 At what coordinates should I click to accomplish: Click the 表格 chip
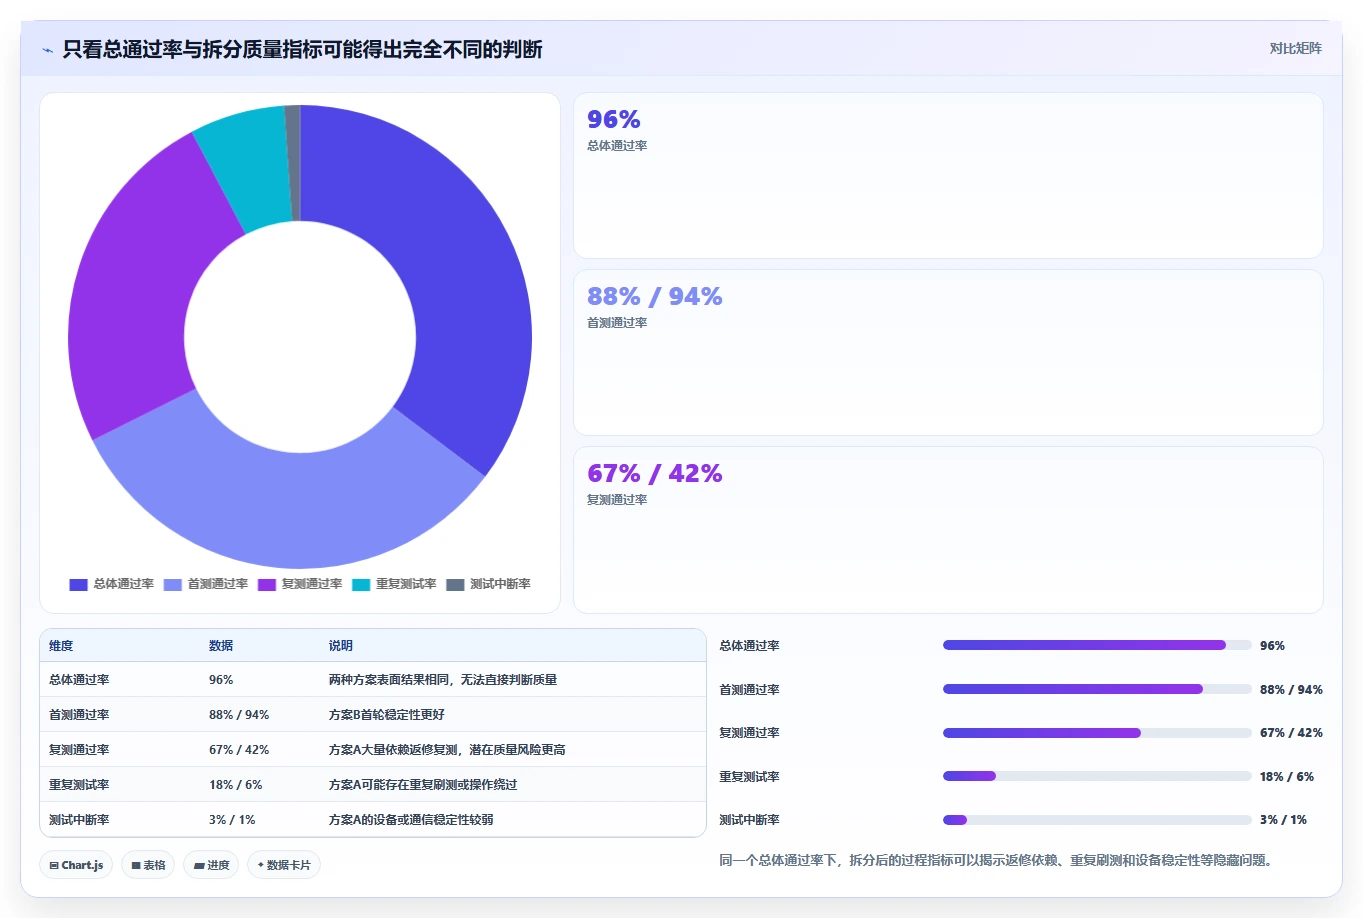tap(148, 865)
